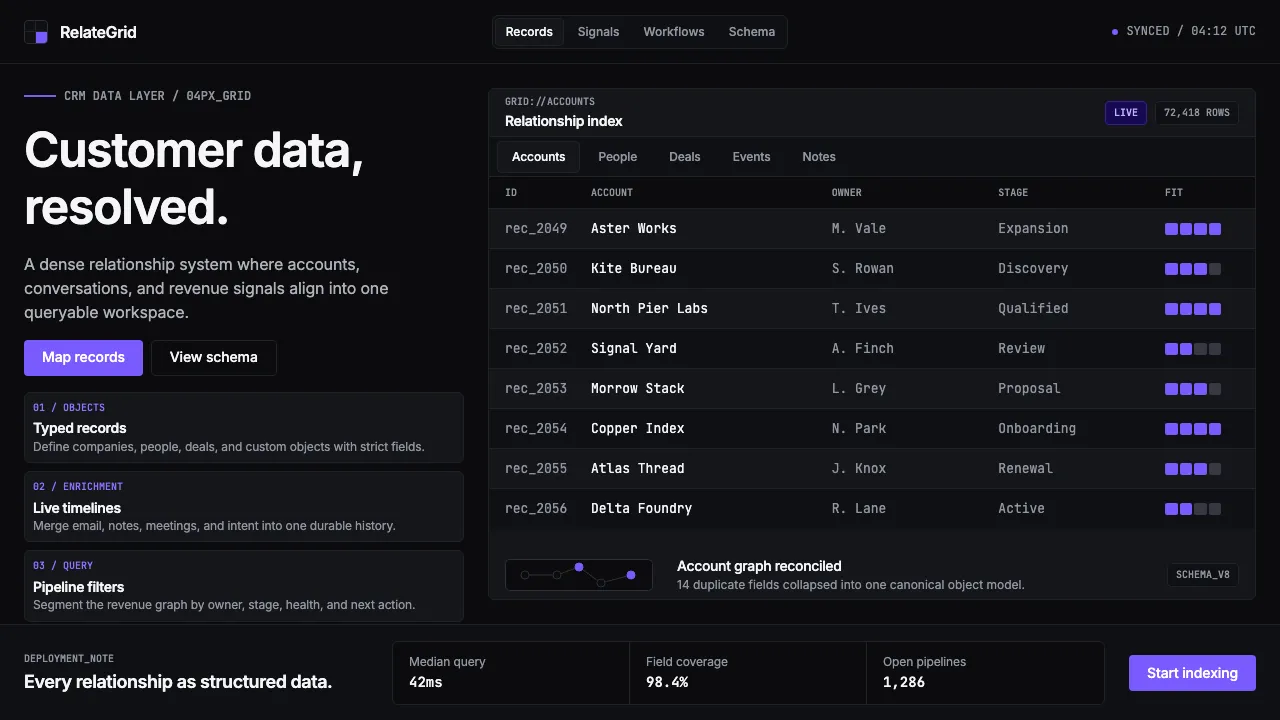Click the Median query 42ms stat
This screenshot has height=720, width=1280.
pos(511,673)
